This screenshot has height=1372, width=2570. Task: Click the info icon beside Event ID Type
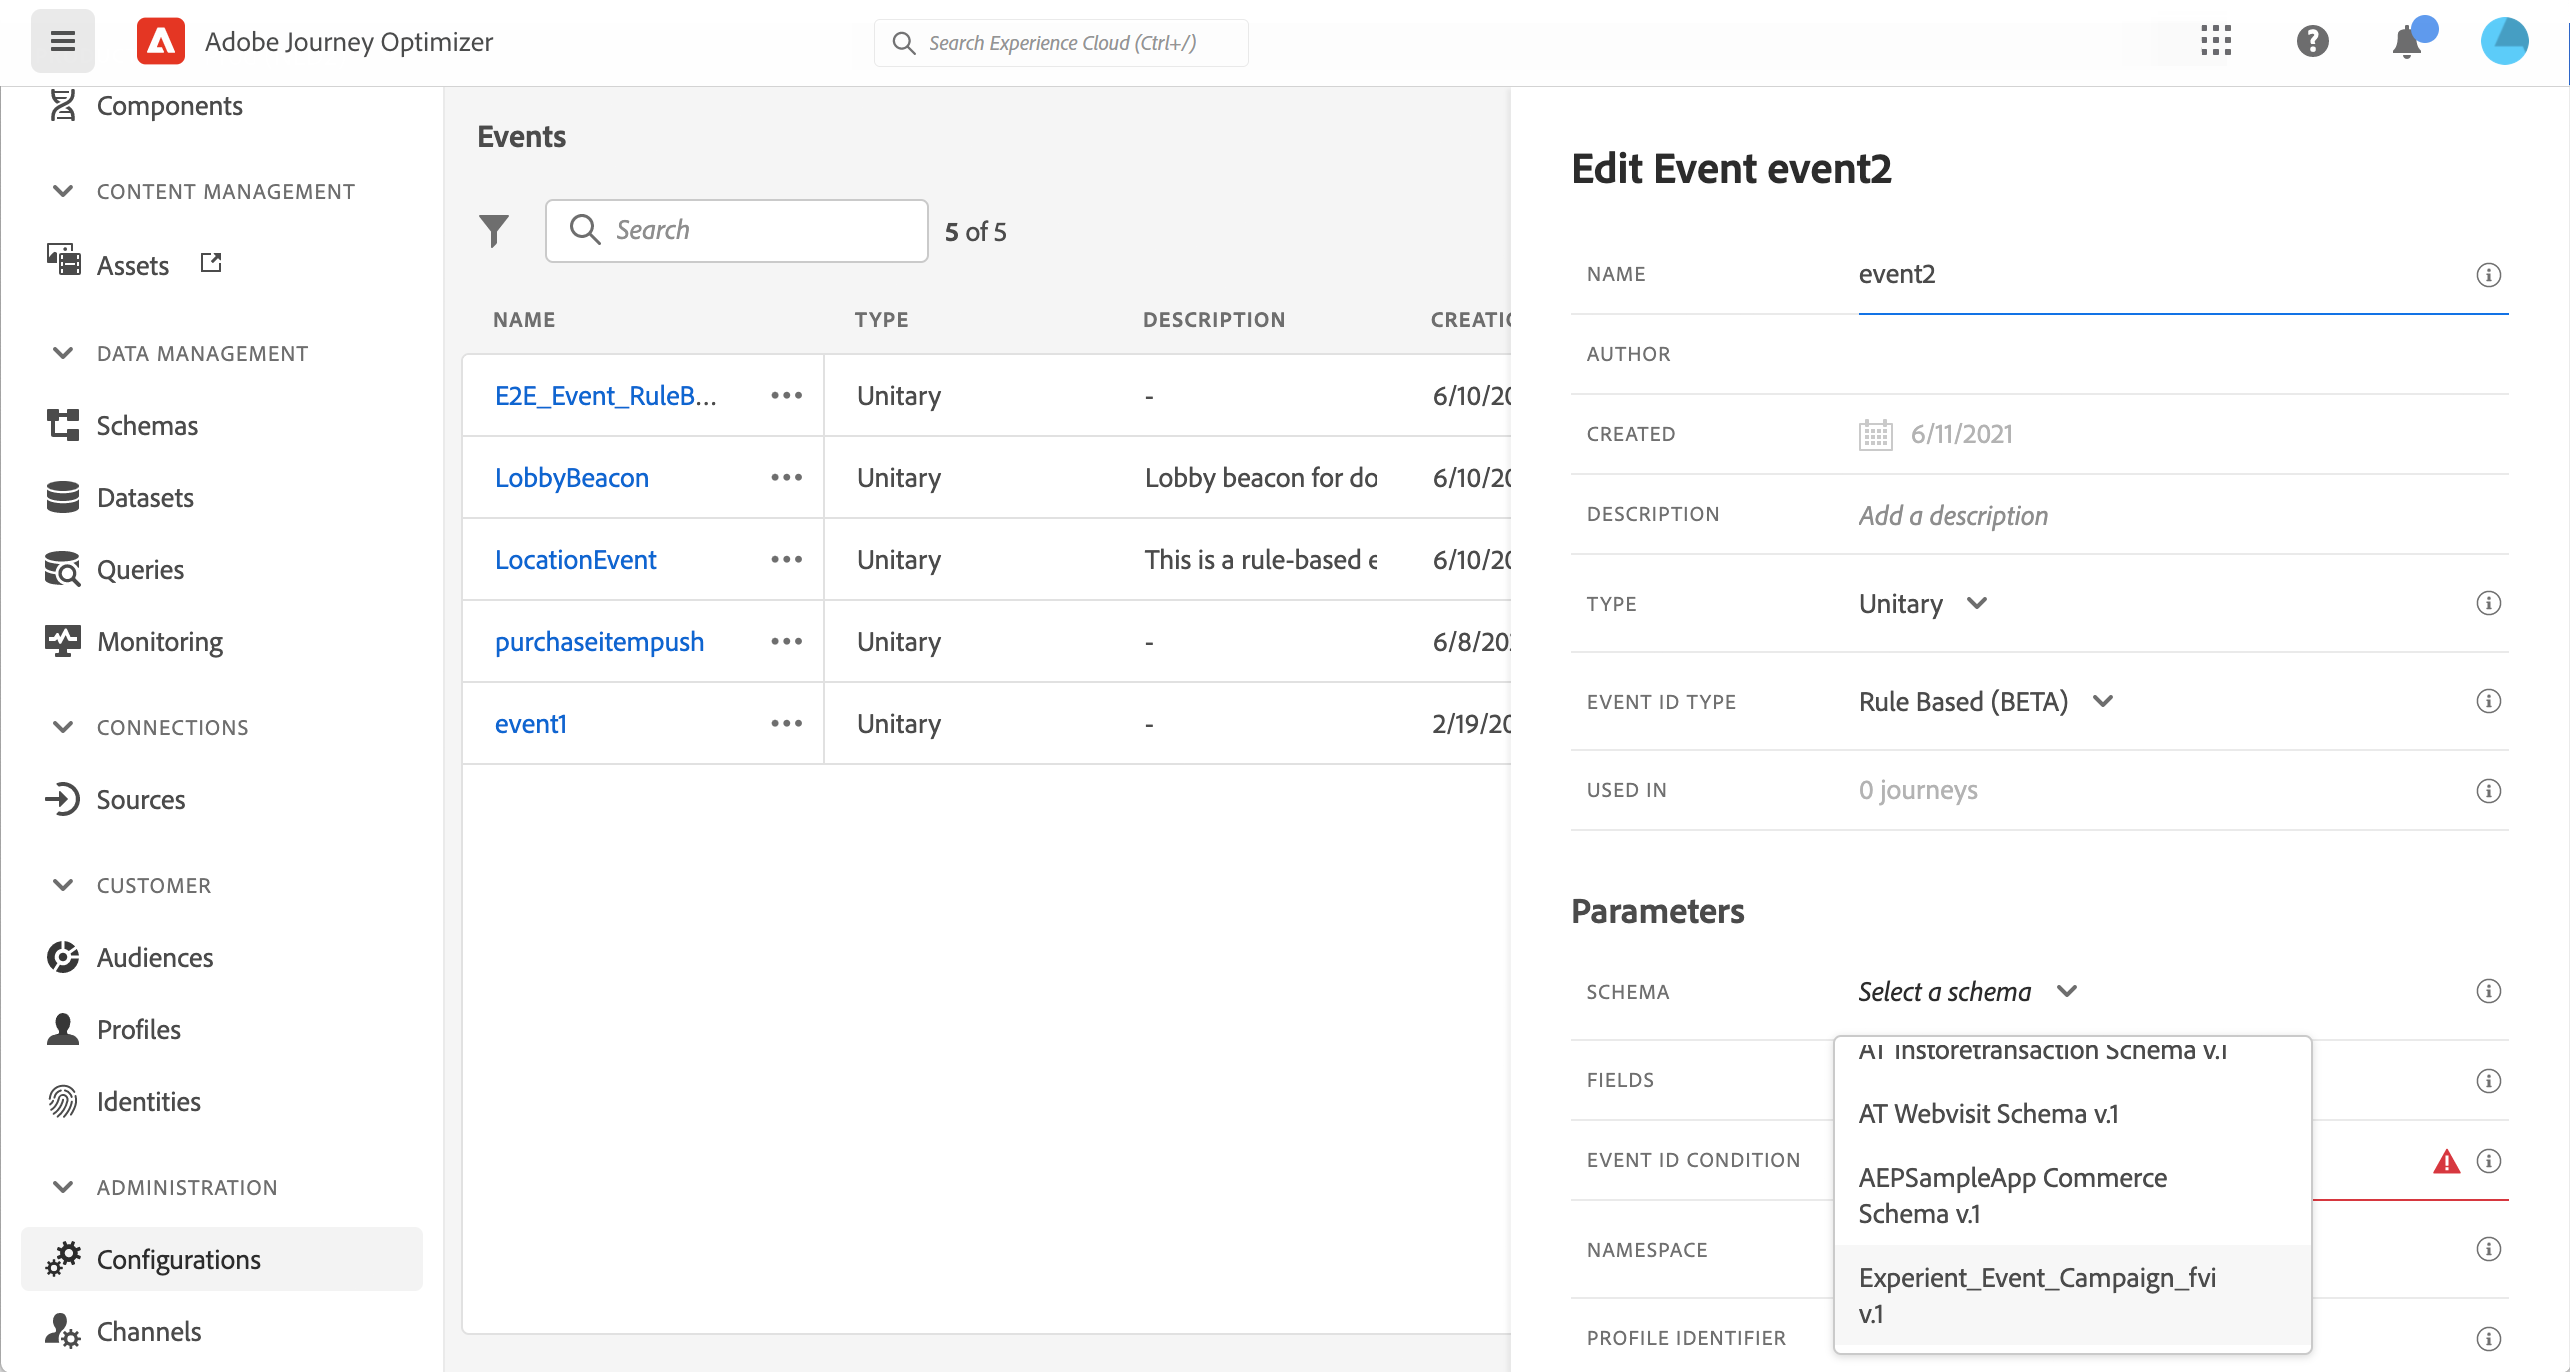point(2488,701)
